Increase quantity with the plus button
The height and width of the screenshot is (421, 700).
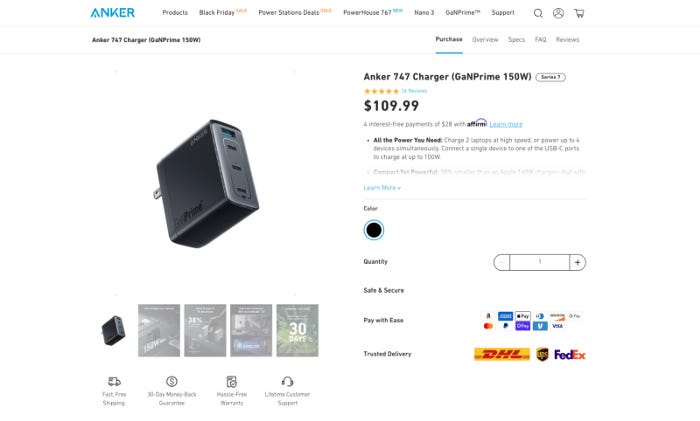(577, 263)
